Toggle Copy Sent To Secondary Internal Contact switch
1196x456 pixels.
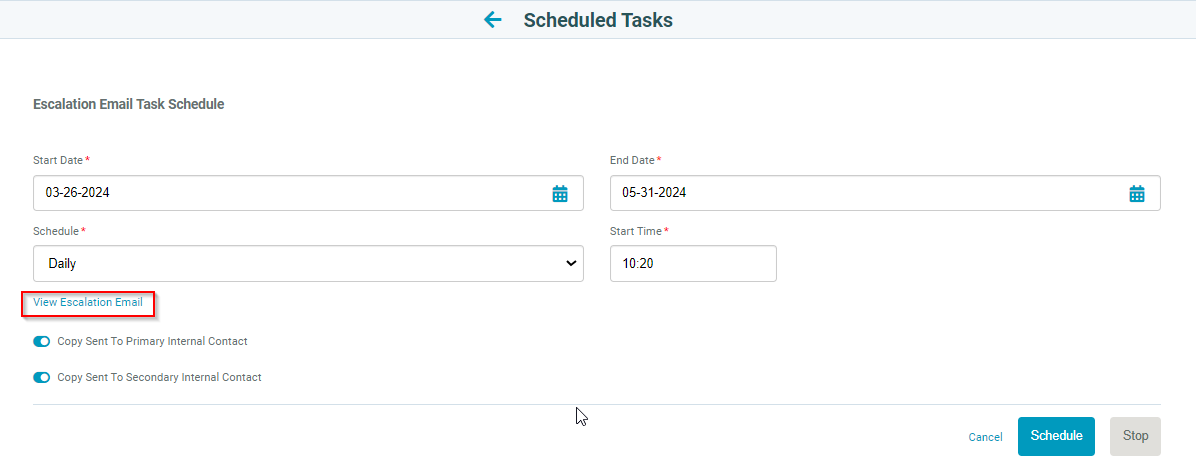click(41, 377)
